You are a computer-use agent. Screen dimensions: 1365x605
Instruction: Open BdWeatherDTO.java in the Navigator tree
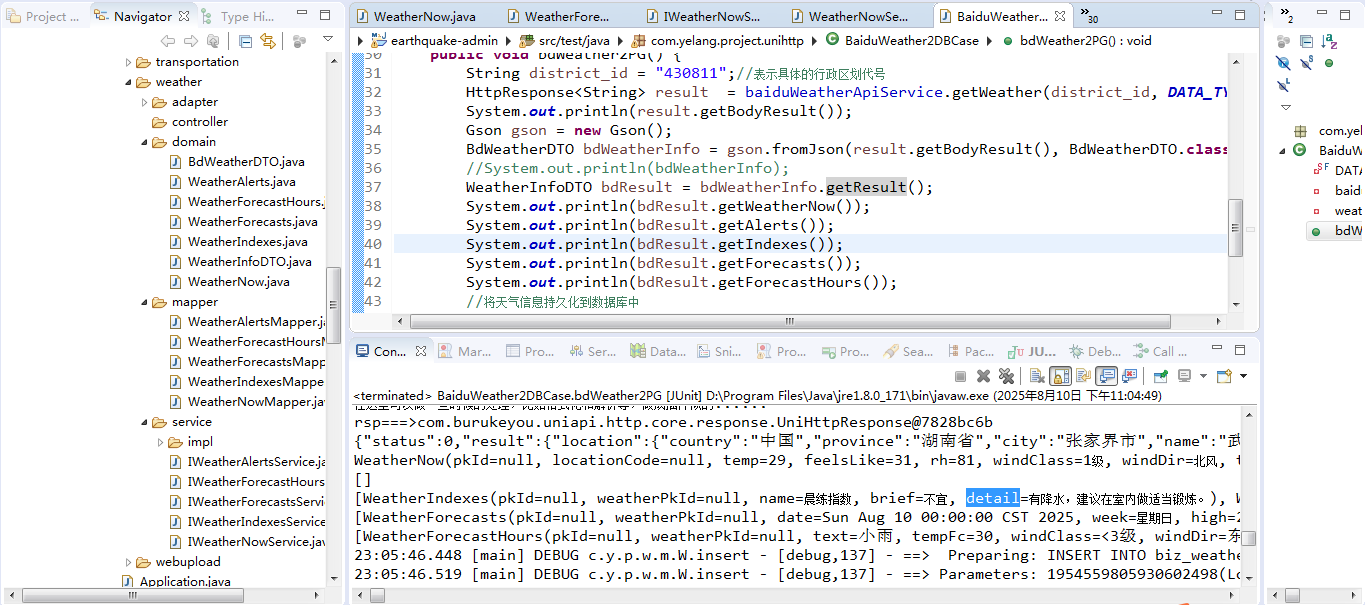pyautogui.click(x=246, y=162)
